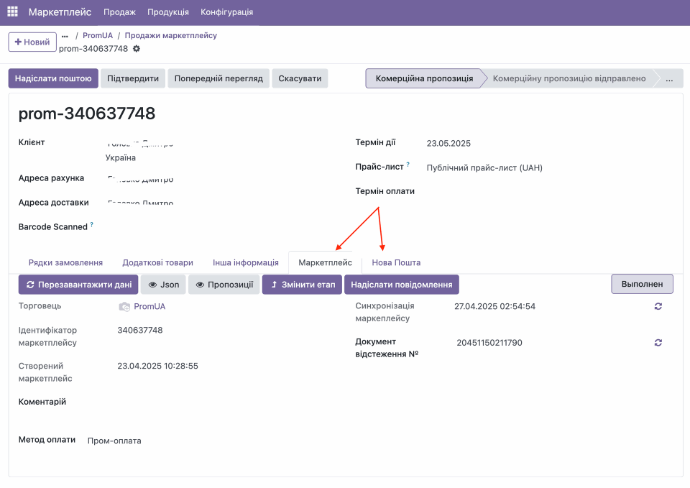Viewport: 690px width, 488px height.
Task: Open the Продукція menu
Action: point(168,12)
